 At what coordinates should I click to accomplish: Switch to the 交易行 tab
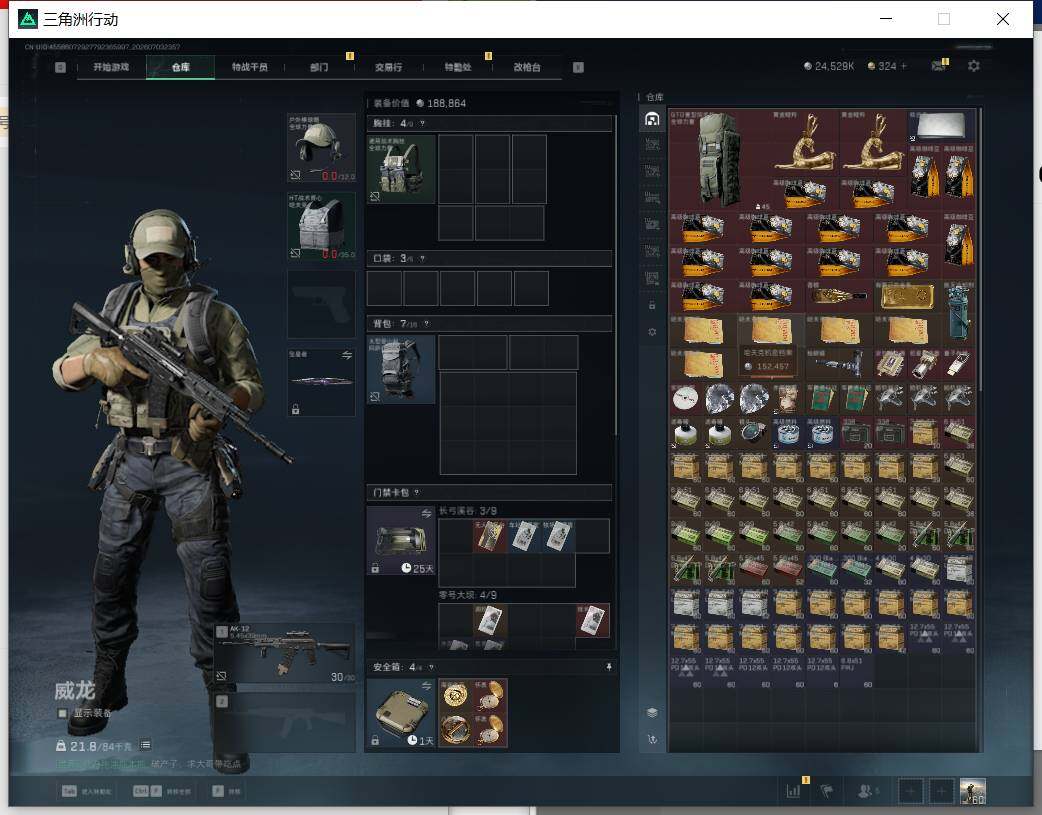(388, 67)
